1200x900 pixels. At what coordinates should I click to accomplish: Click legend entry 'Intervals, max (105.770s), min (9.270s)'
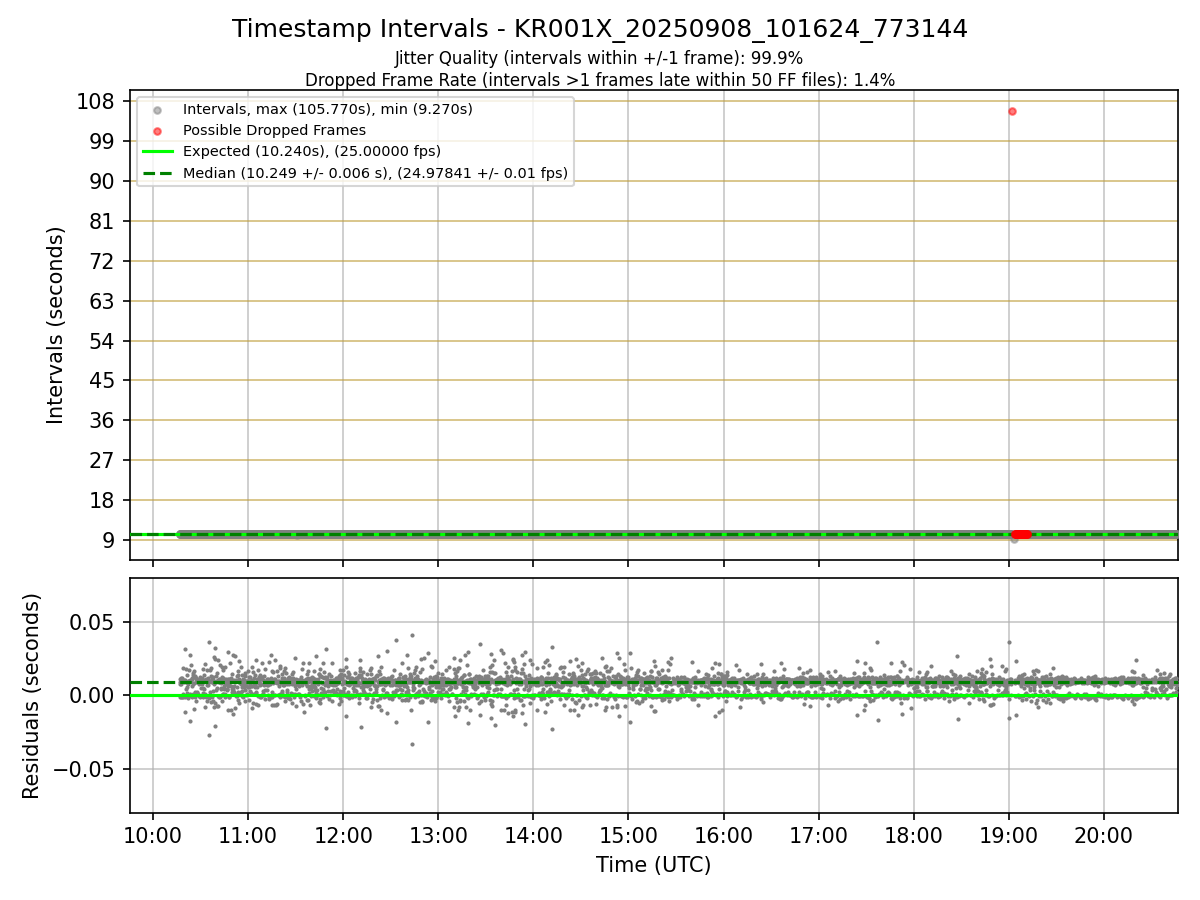pos(328,108)
